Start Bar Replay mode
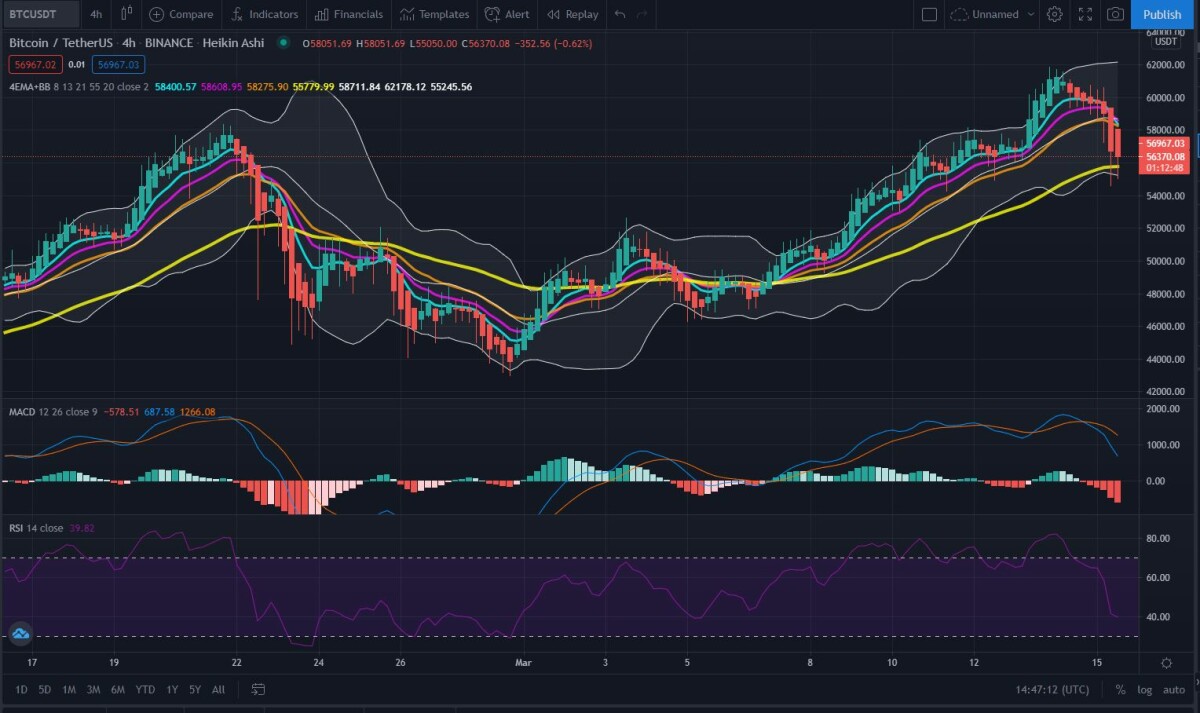This screenshot has height=713, width=1200. pos(571,14)
